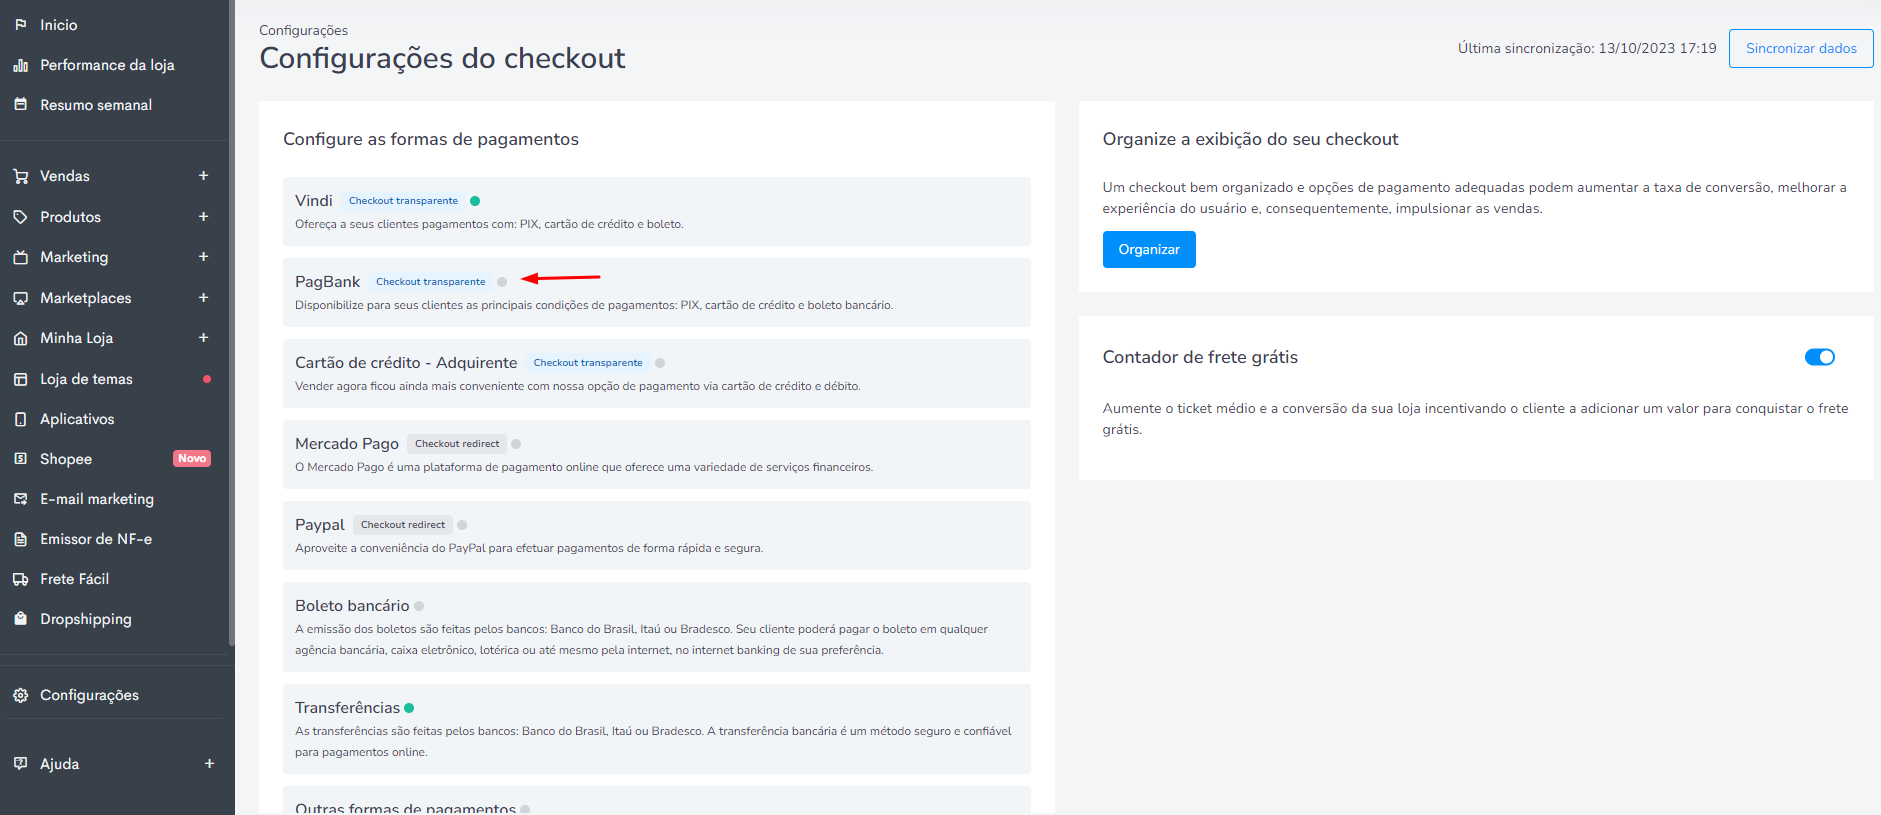Click the Dropshipping box icon
1881x815 pixels.
coord(20,619)
